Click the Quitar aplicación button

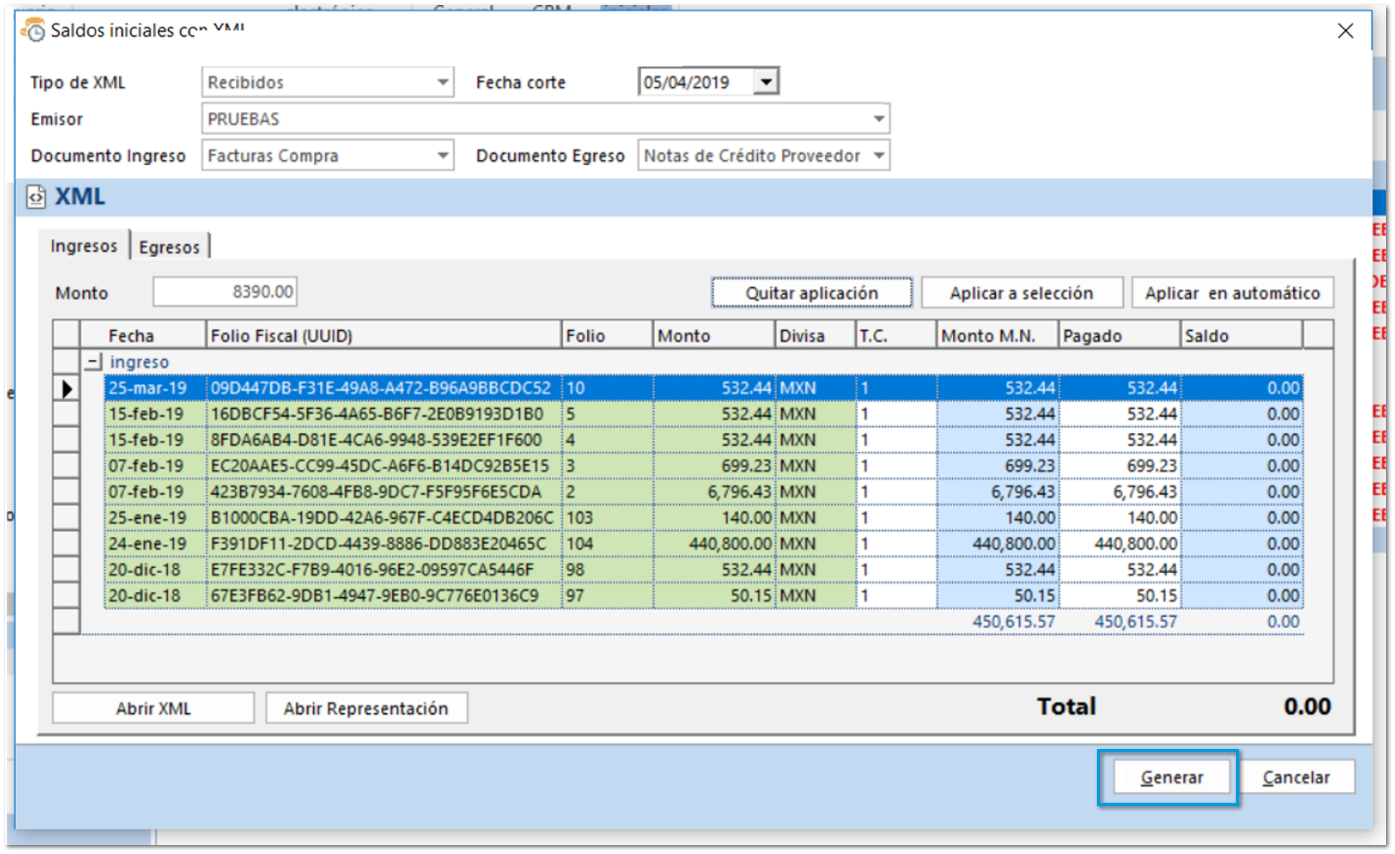click(x=811, y=293)
